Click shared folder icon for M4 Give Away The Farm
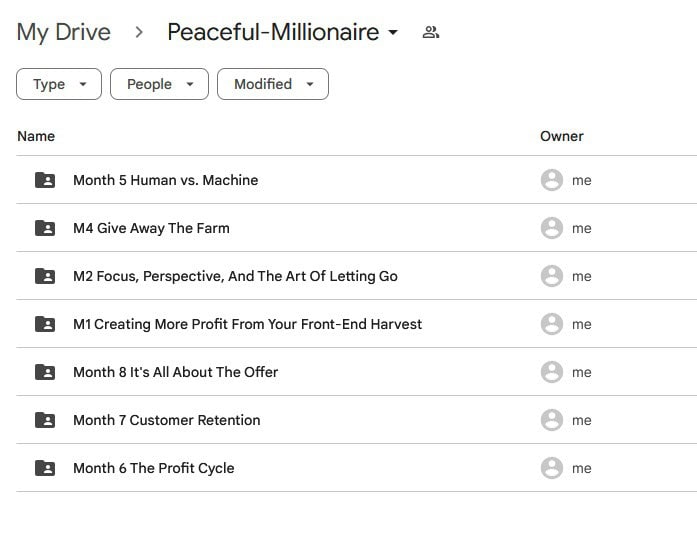 (x=45, y=228)
